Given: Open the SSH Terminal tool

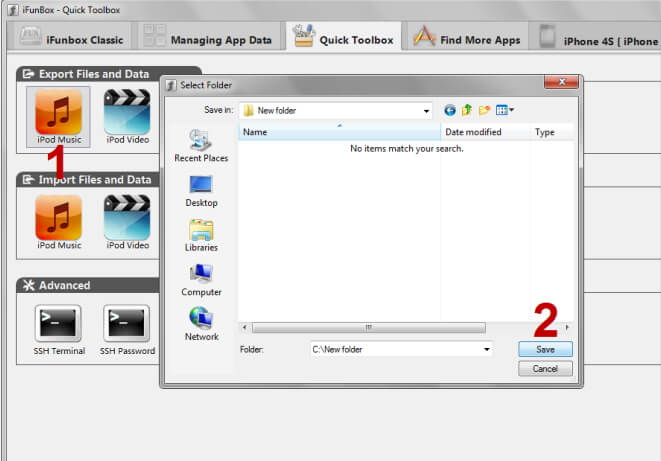Looking at the screenshot, I should pos(59,330).
